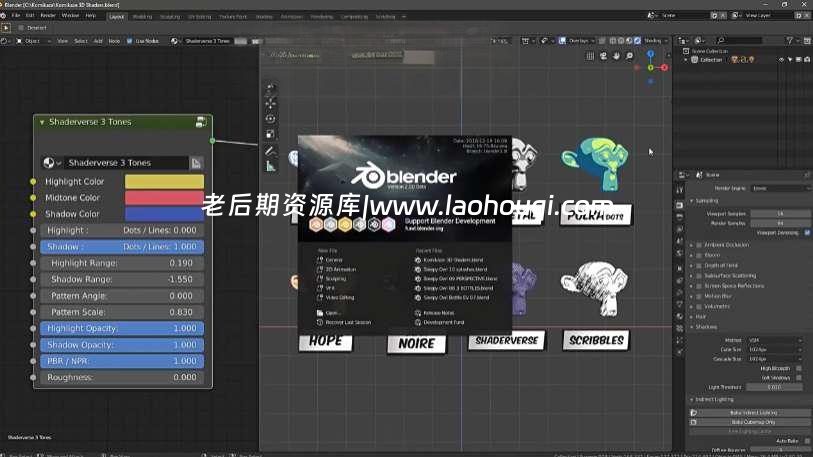Viewport: 813px width, 457px height.
Task: Select the Scale tool in viewport toolbar
Action: tap(271, 135)
